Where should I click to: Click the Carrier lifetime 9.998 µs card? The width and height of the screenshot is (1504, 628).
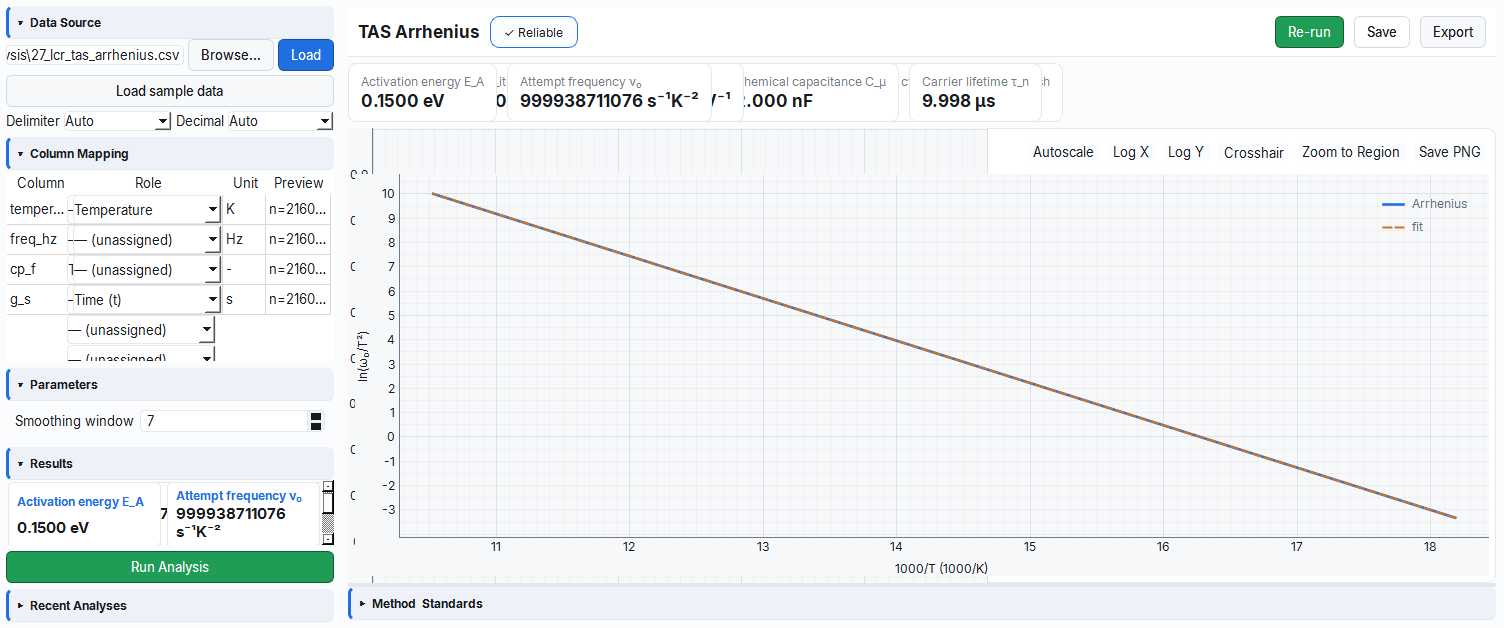(x=976, y=93)
